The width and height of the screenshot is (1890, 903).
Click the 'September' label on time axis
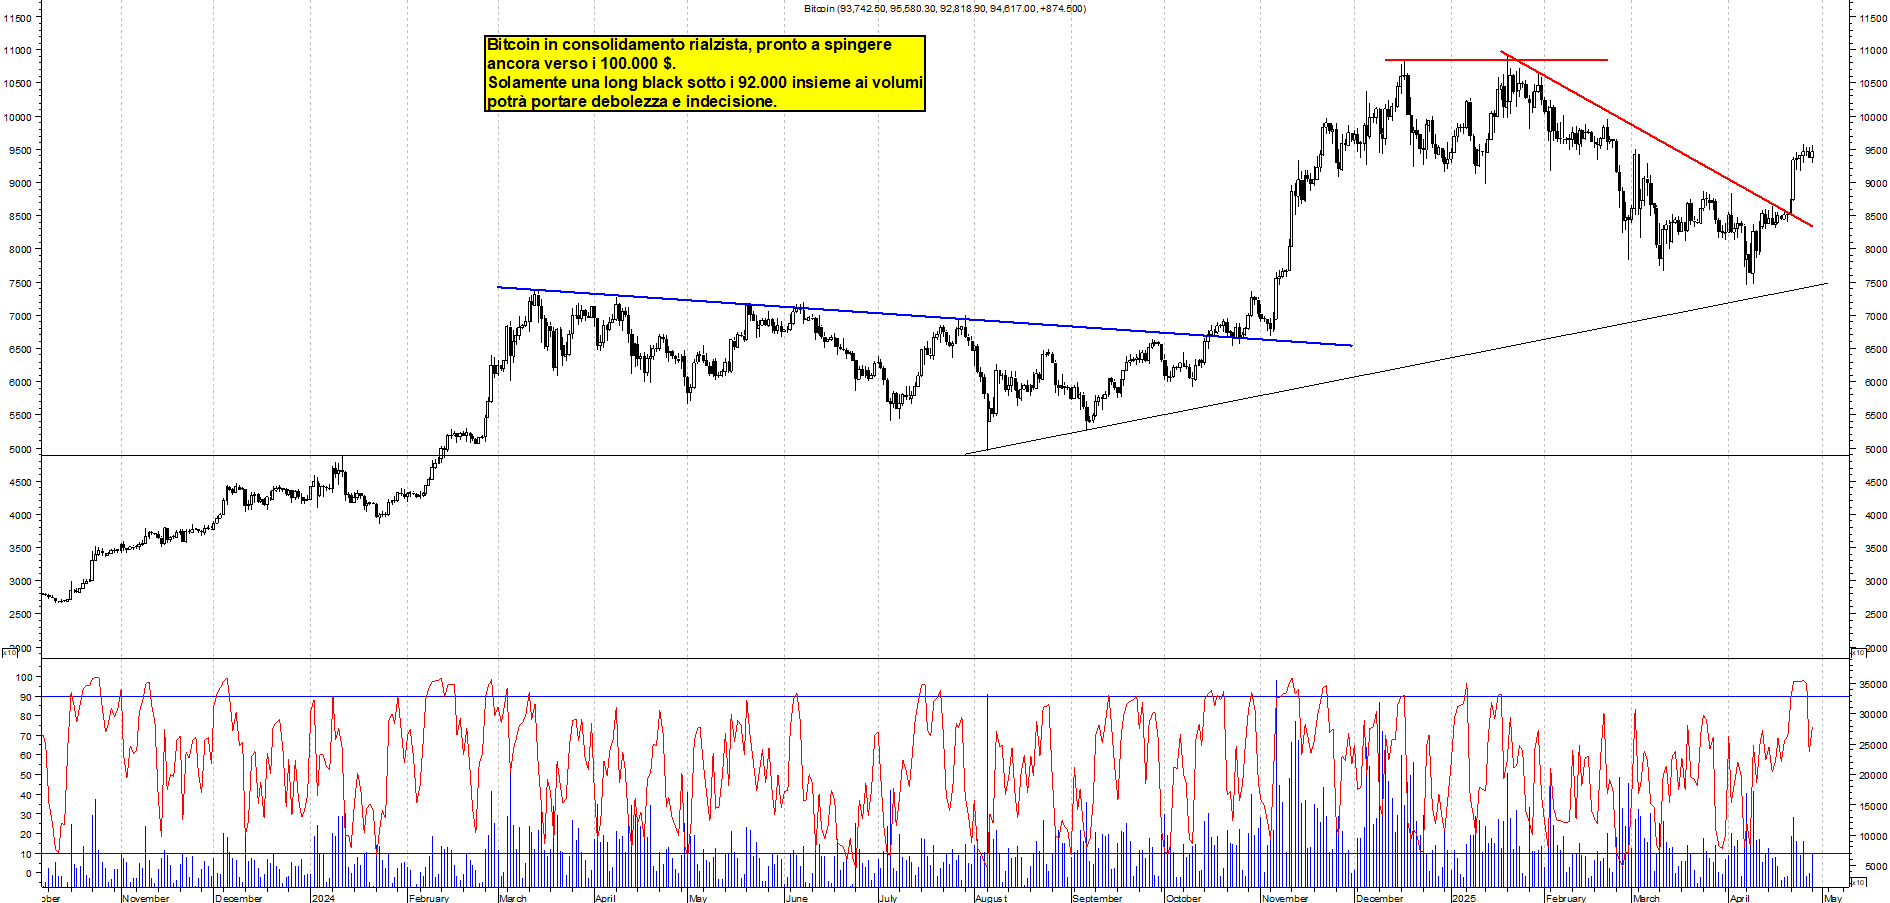1097,898
